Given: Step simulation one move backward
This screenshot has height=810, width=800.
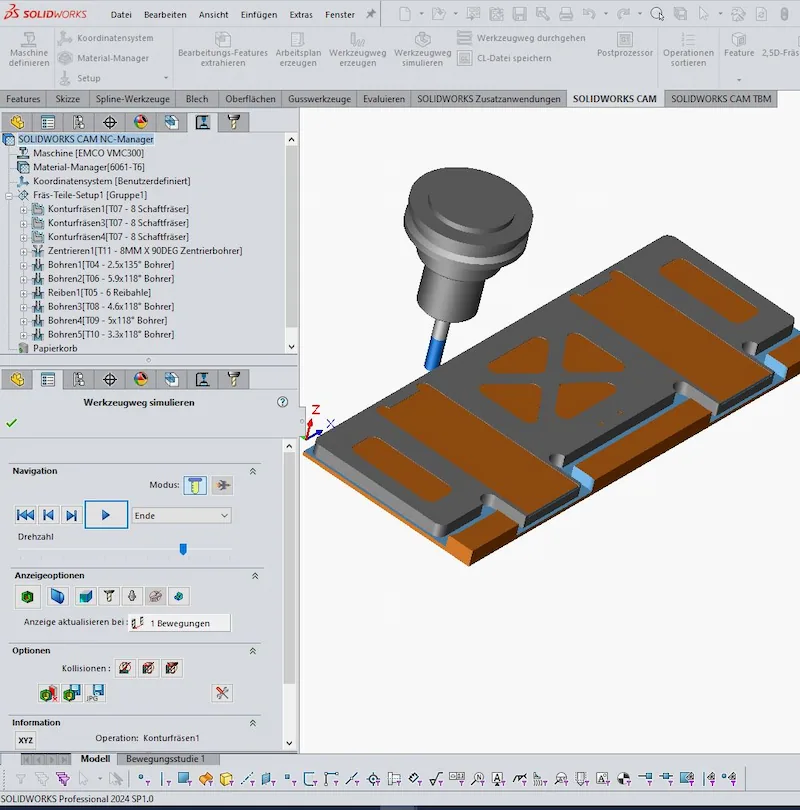Looking at the screenshot, I should pos(49,515).
